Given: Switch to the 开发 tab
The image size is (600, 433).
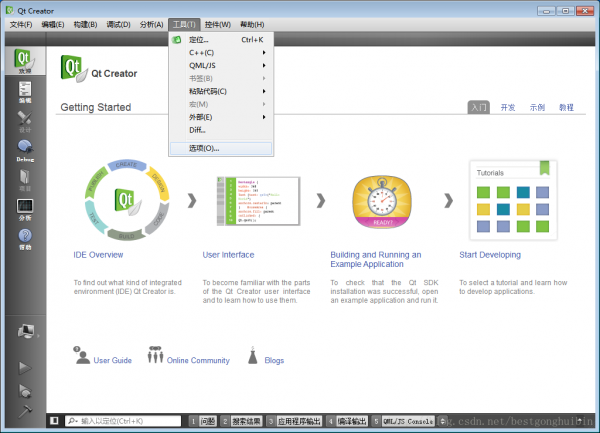Looking at the screenshot, I should coord(508,107).
